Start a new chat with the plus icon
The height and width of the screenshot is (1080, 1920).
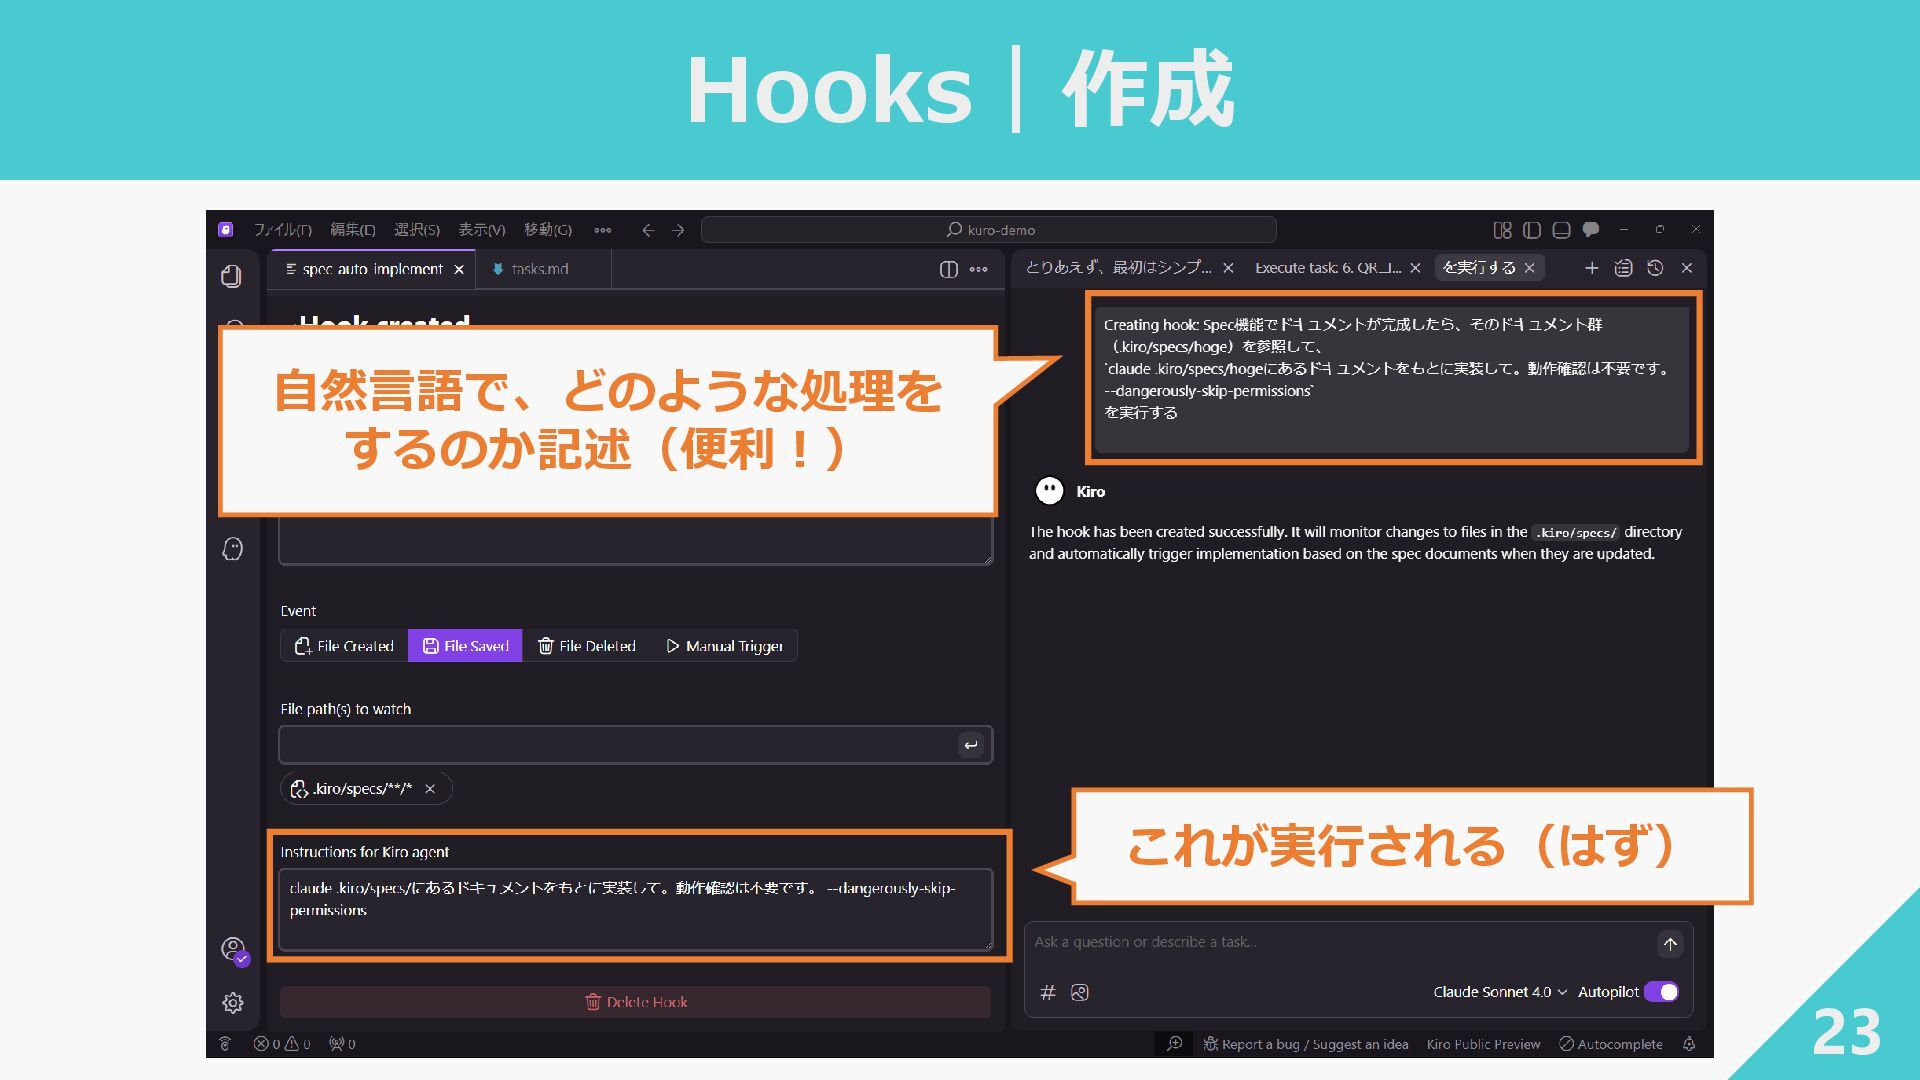click(x=1592, y=268)
